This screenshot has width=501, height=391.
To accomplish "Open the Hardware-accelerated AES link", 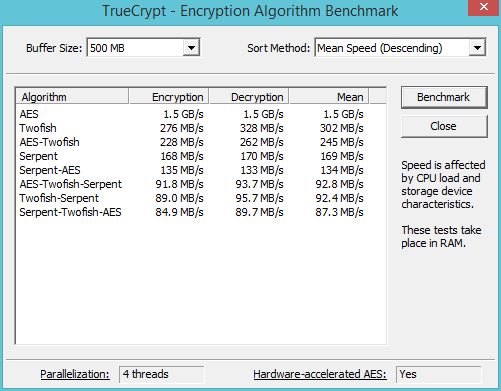I will tap(320, 374).
